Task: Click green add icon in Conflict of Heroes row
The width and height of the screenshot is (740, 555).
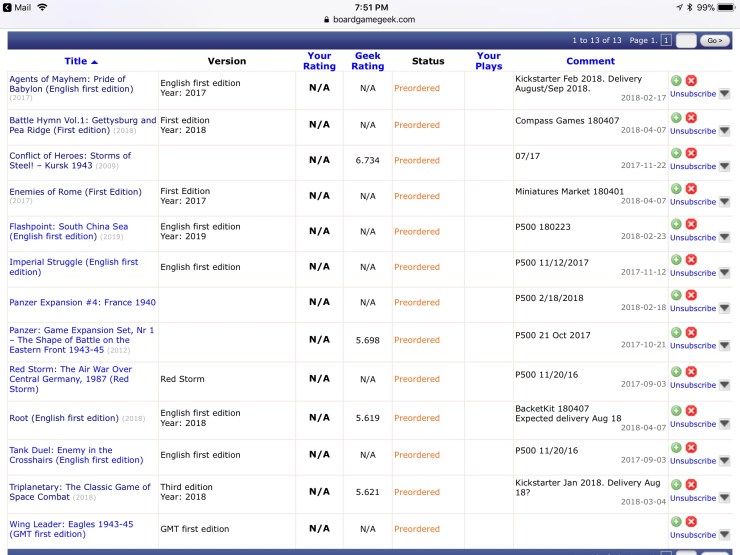Action: click(676, 153)
